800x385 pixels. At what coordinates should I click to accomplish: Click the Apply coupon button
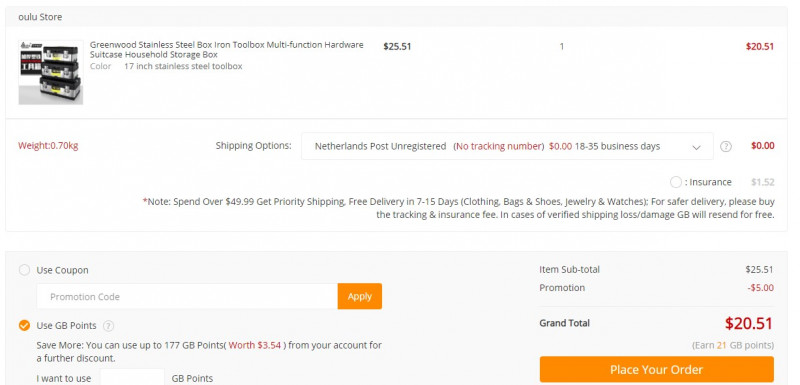pos(360,296)
